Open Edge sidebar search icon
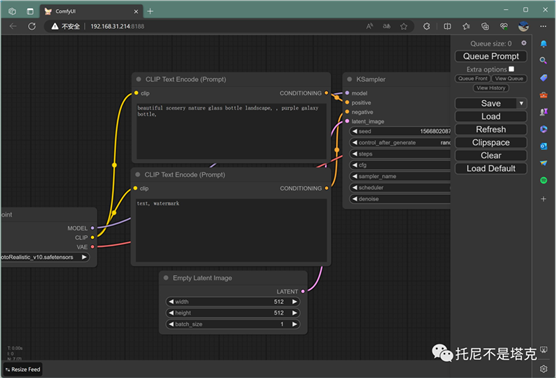The height and width of the screenshot is (378, 556). (543, 61)
